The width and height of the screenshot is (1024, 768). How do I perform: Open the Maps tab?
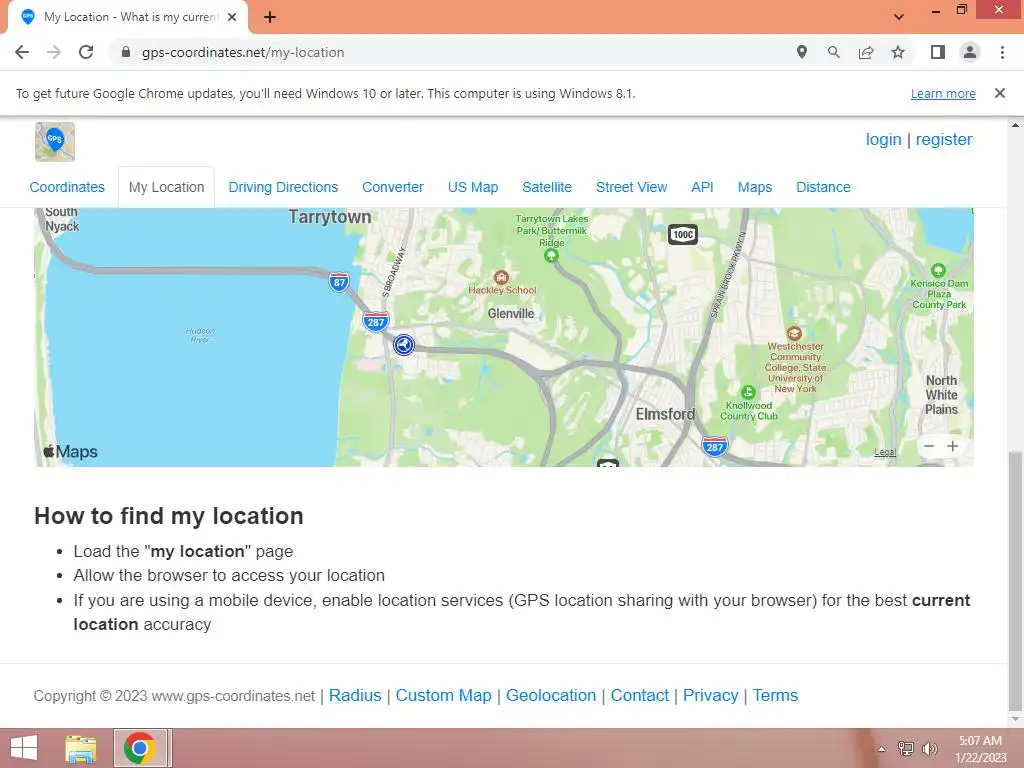(755, 187)
